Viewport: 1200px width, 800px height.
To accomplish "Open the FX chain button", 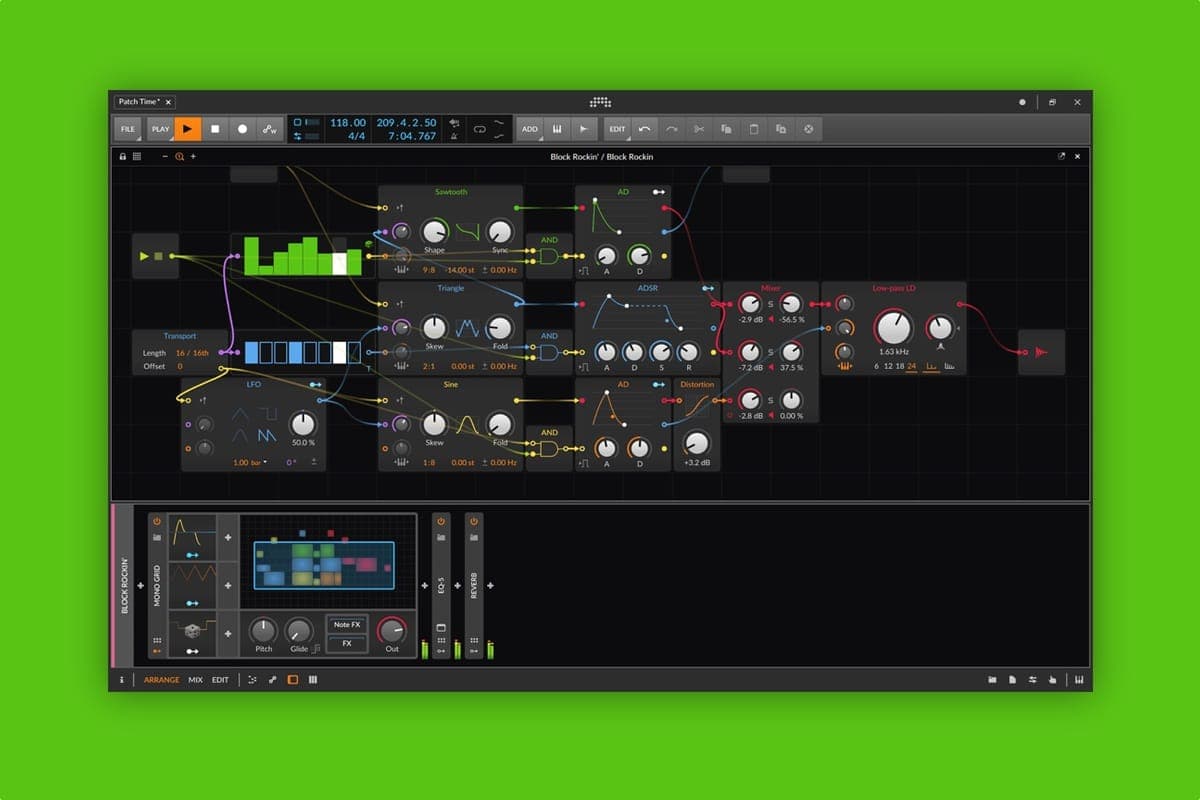I will pos(347,643).
